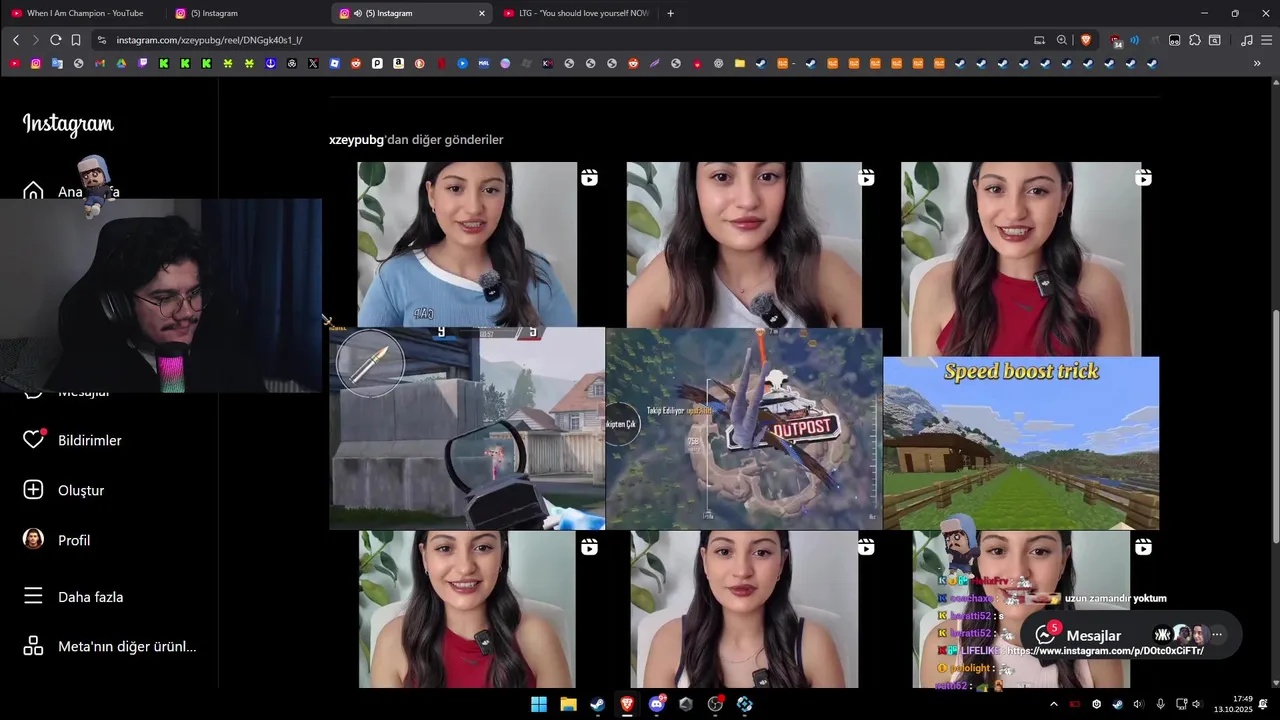Open the media playlist music note icon
1280x720 pixels.
[x=1246, y=40]
